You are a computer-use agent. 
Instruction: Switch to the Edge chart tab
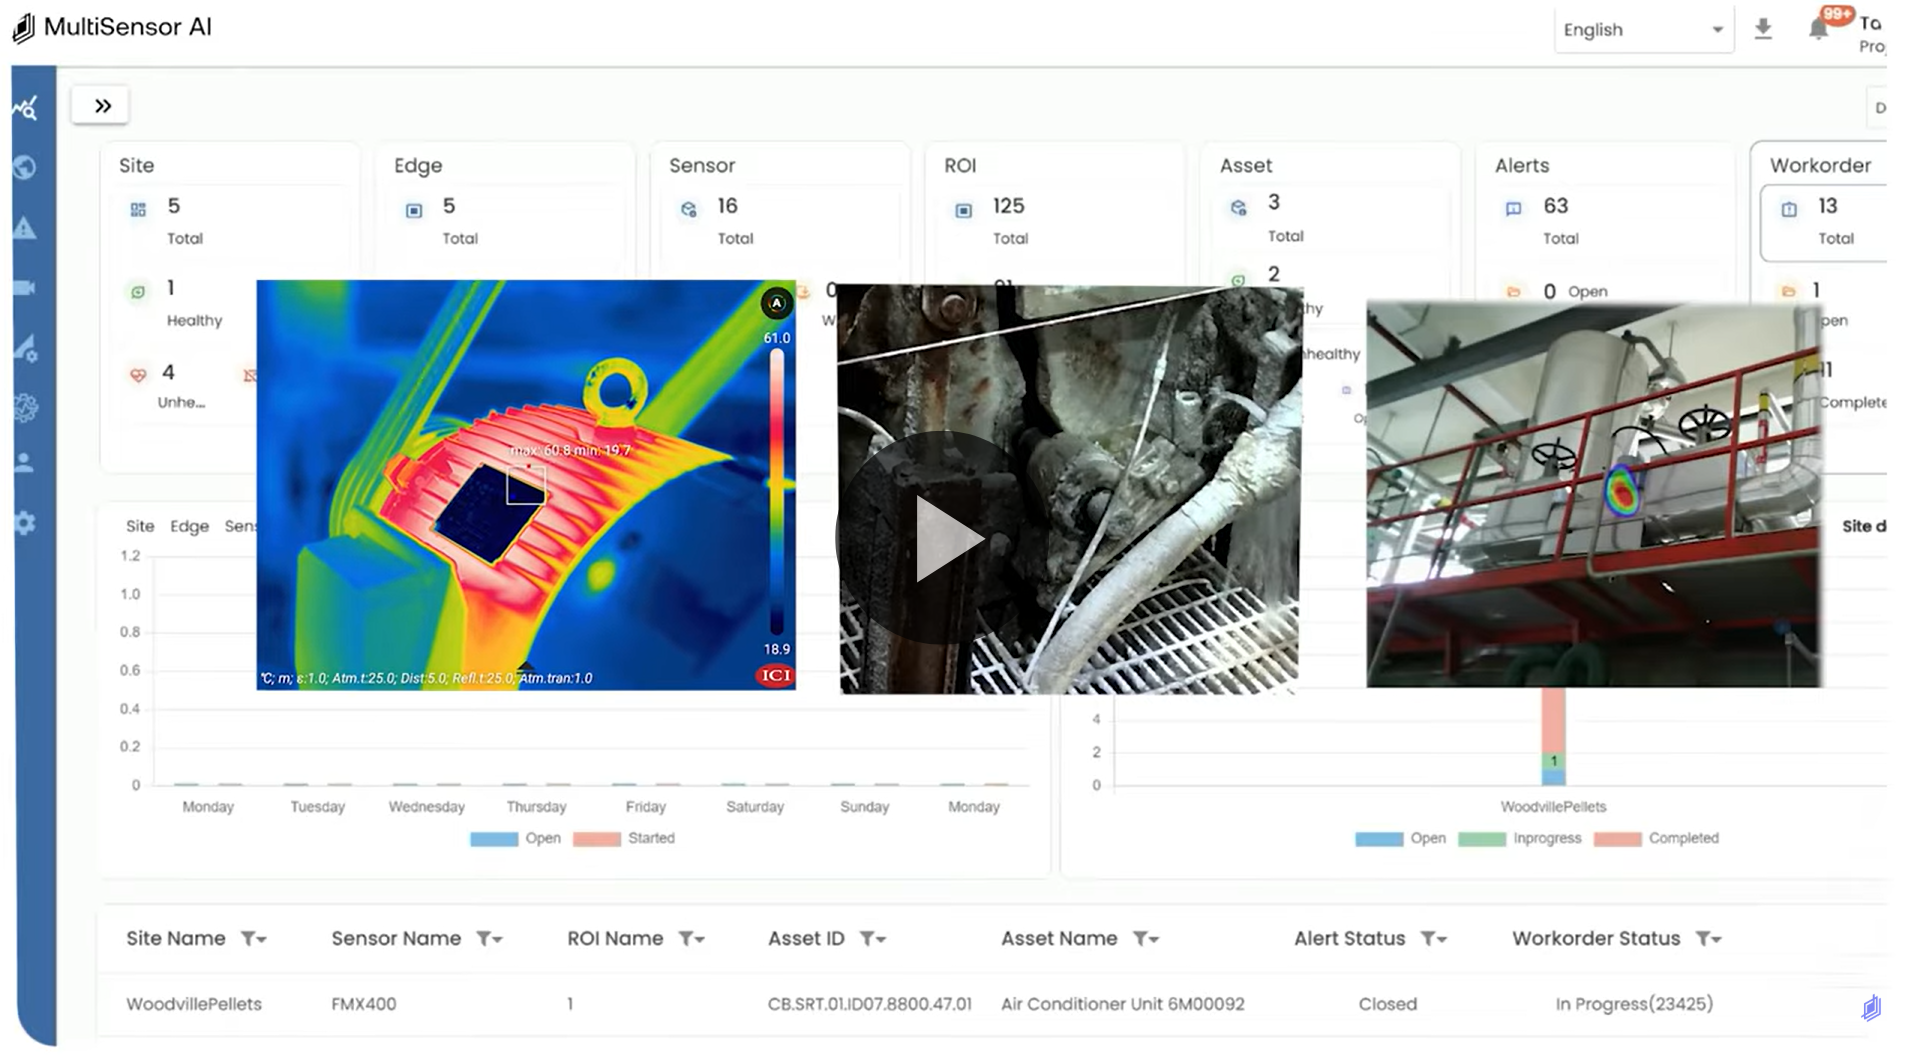coord(189,526)
